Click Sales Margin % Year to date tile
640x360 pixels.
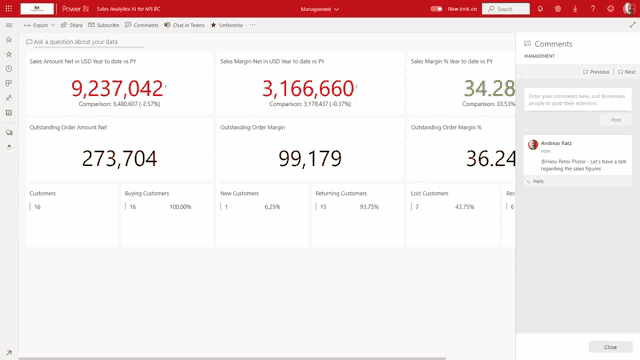pyautogui.click(x=461, y=83)
